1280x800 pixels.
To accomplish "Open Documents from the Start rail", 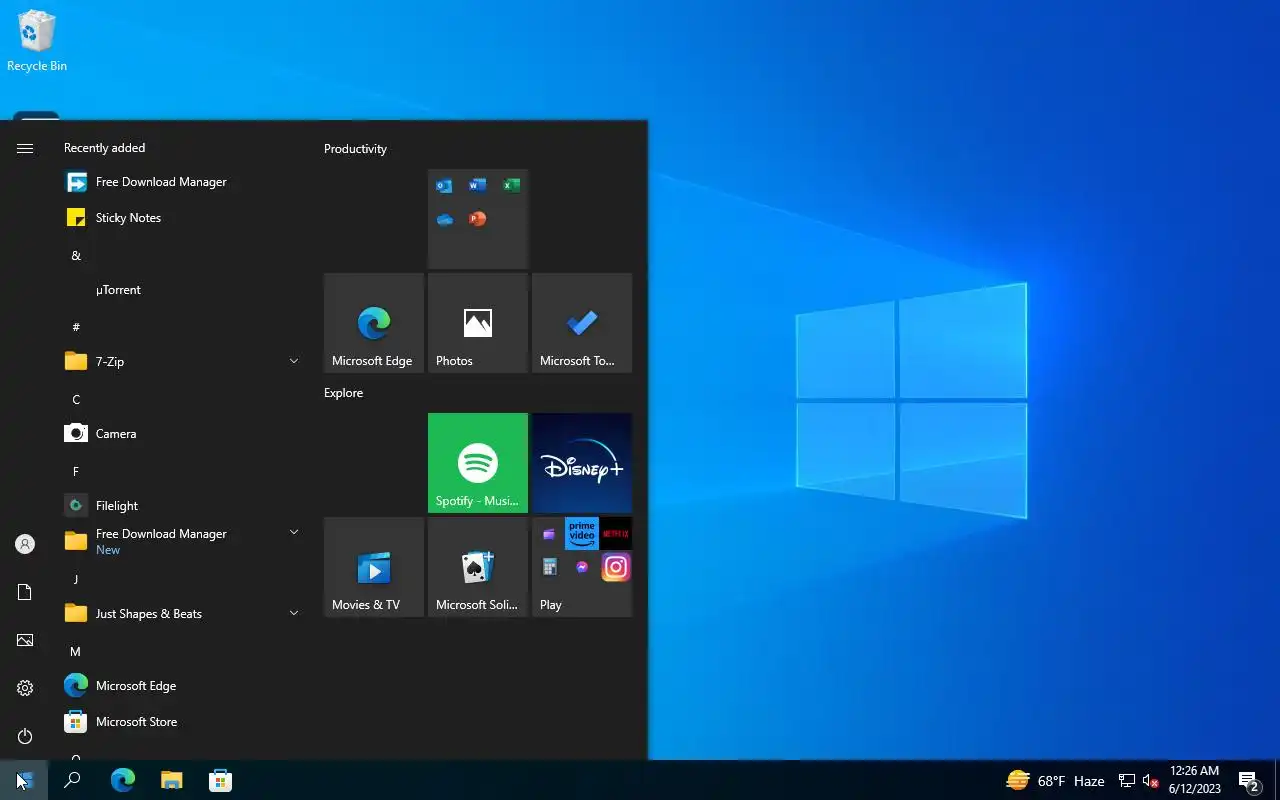I will tap(25, 592).
